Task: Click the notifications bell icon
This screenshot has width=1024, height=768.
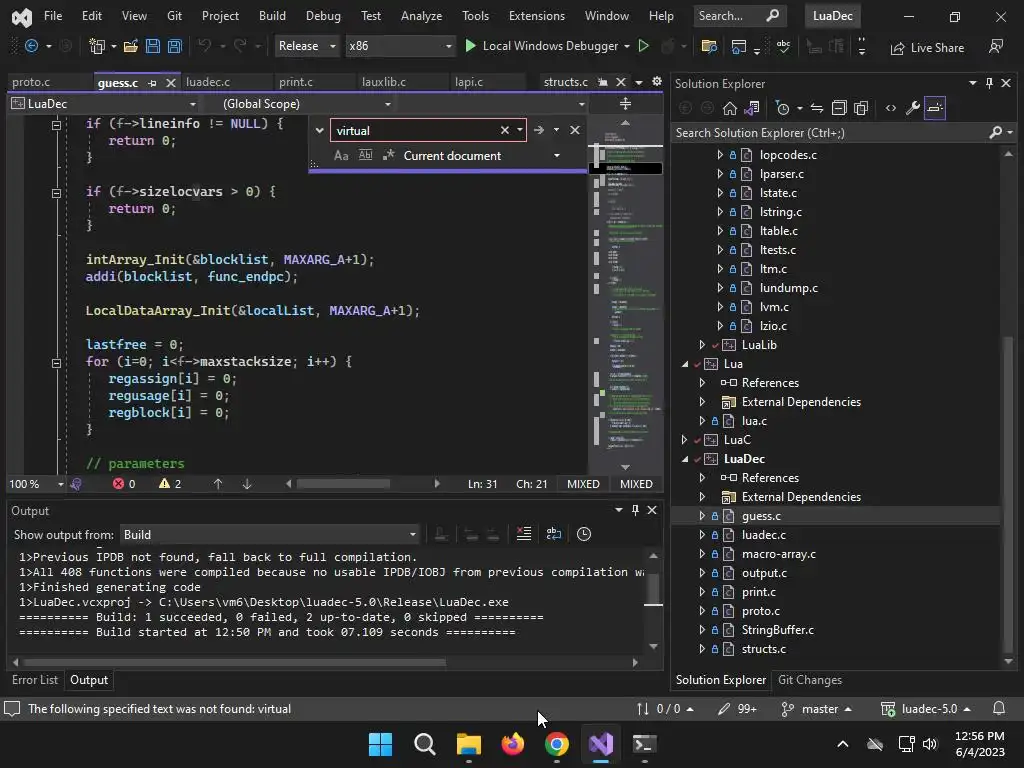Action: coord(999,709)
